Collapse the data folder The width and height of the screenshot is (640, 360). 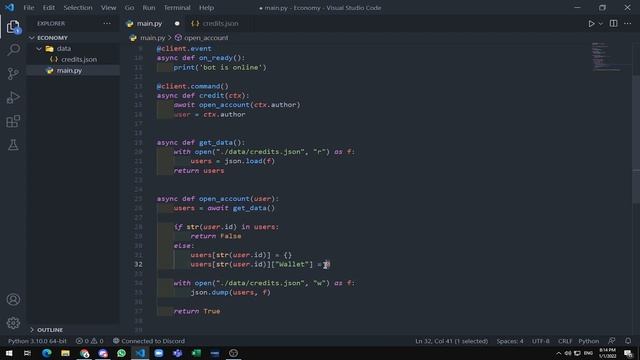click(x=63, y=49)
